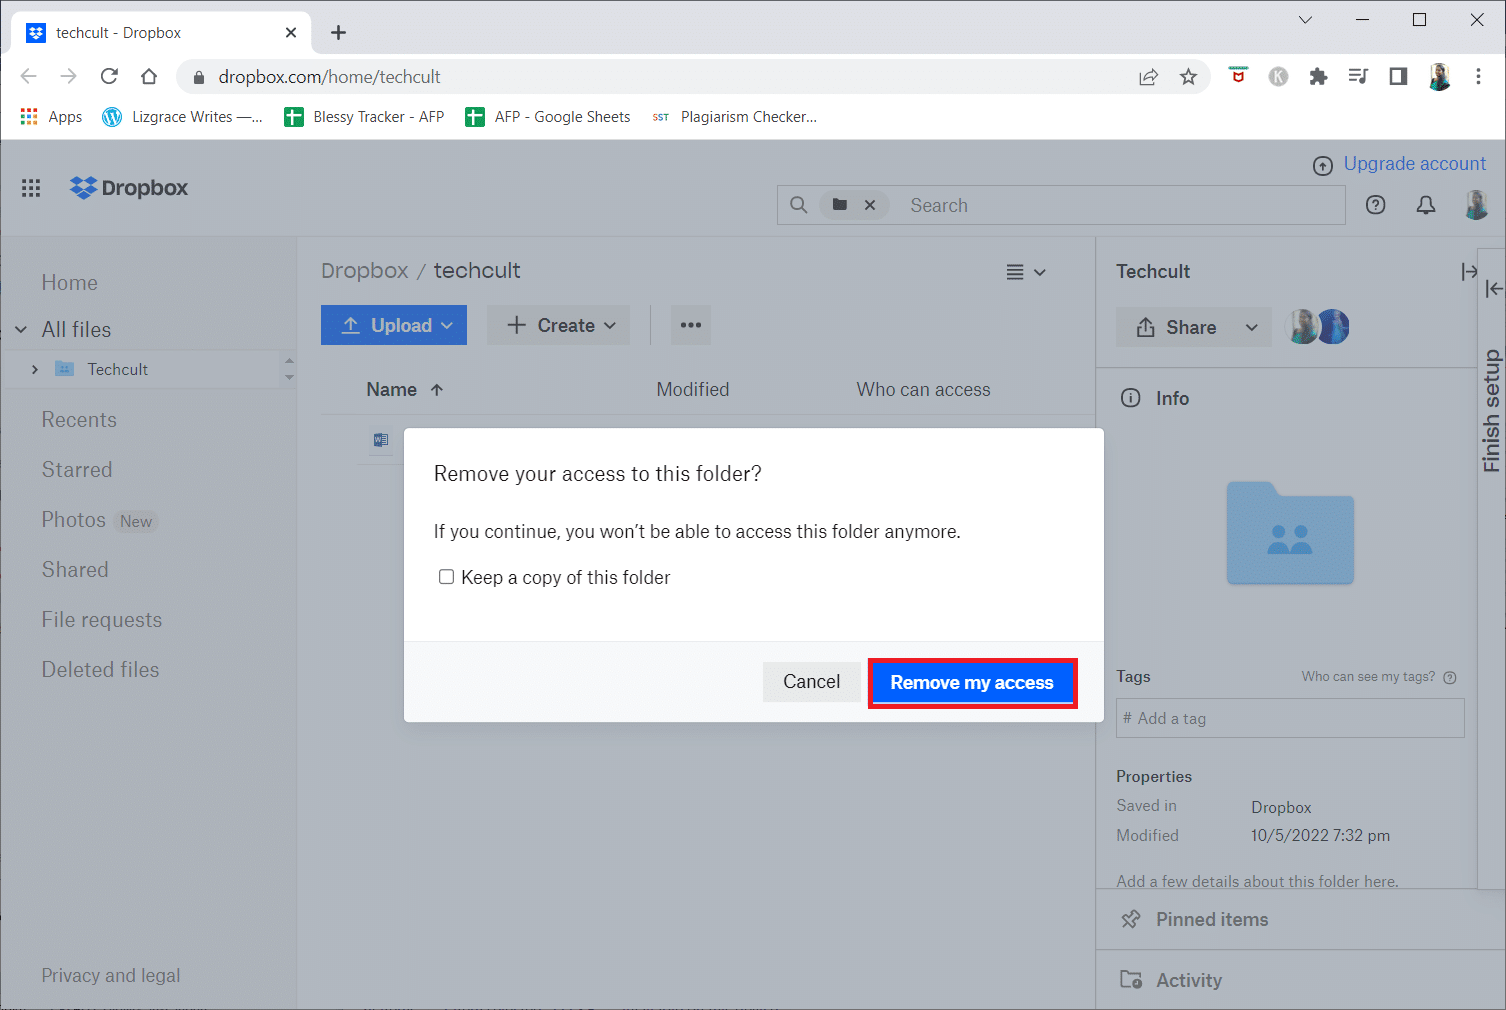This screenshot has width=1506, height=1010.
Task: Open Plagiarism Checker bookmark
Action: [735, 117]
